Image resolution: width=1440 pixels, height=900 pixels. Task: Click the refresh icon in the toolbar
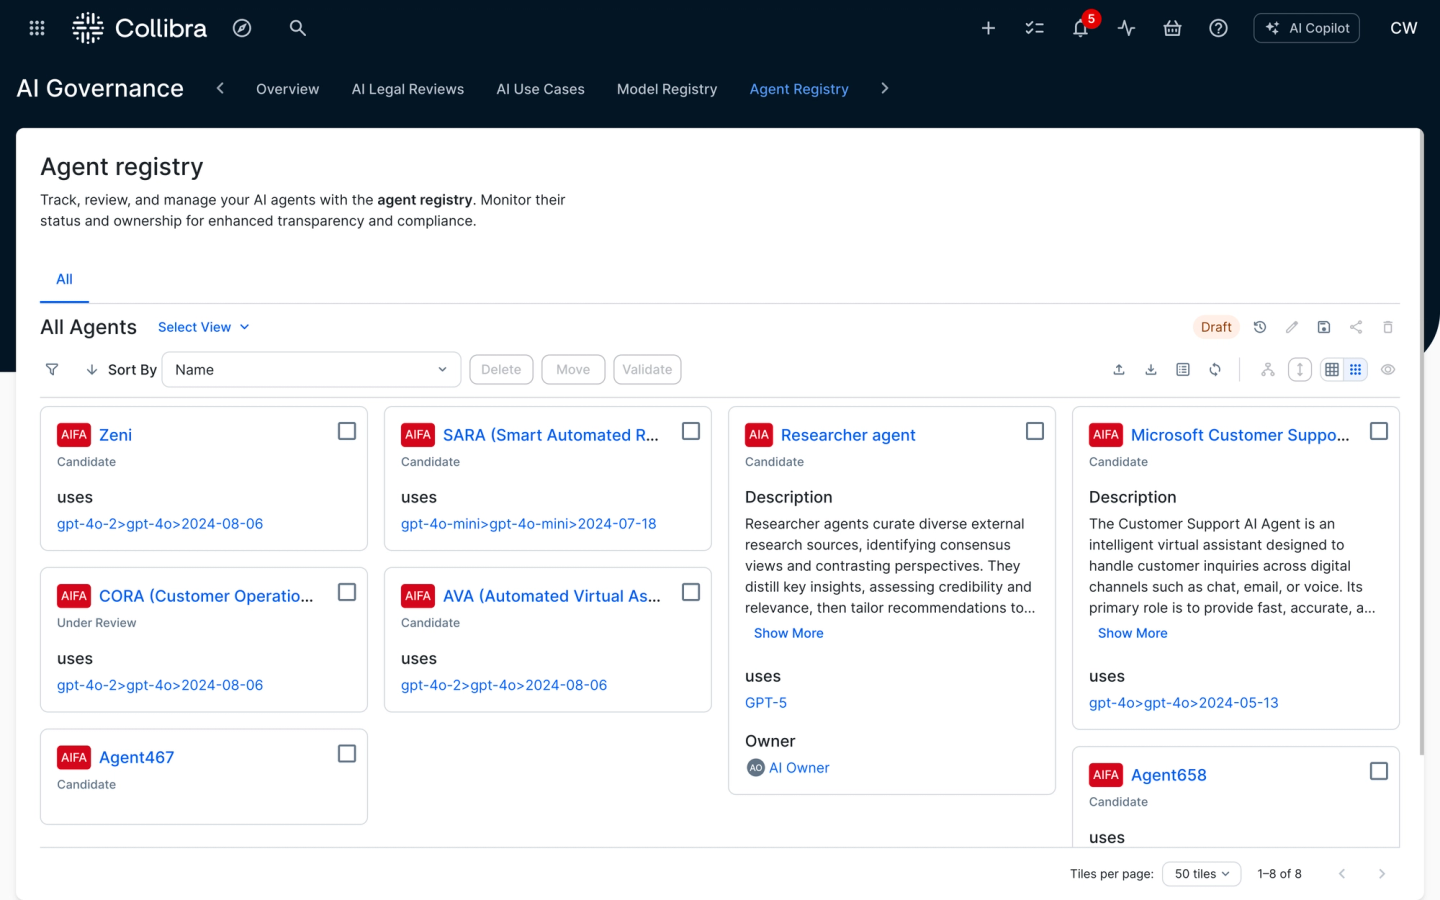(1215, 370)
